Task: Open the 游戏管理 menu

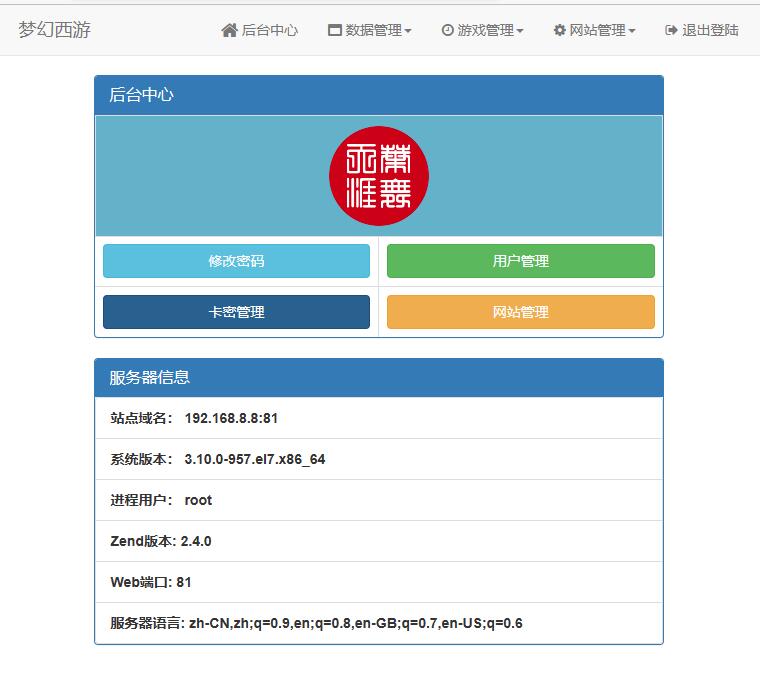Action: [x=482, y=30]
